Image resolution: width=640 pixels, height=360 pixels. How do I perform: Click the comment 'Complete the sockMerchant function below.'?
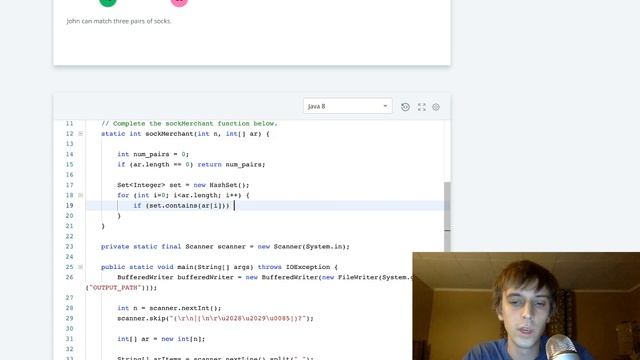point(189,123)
